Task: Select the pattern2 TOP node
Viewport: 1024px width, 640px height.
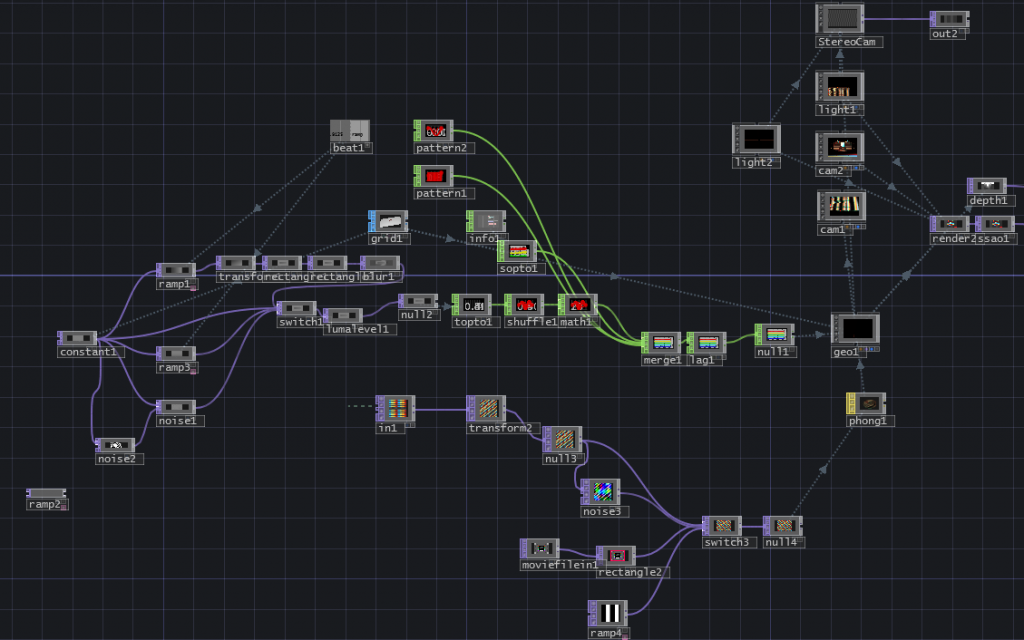Action: click(432, 130)
